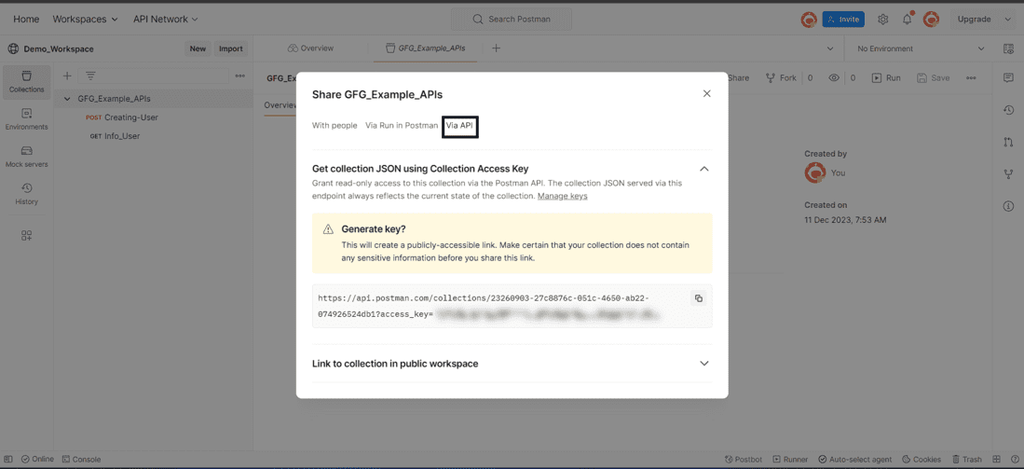Open the tabs overflow chevron
Screen dimensions: 1024x469
[830, 49]
